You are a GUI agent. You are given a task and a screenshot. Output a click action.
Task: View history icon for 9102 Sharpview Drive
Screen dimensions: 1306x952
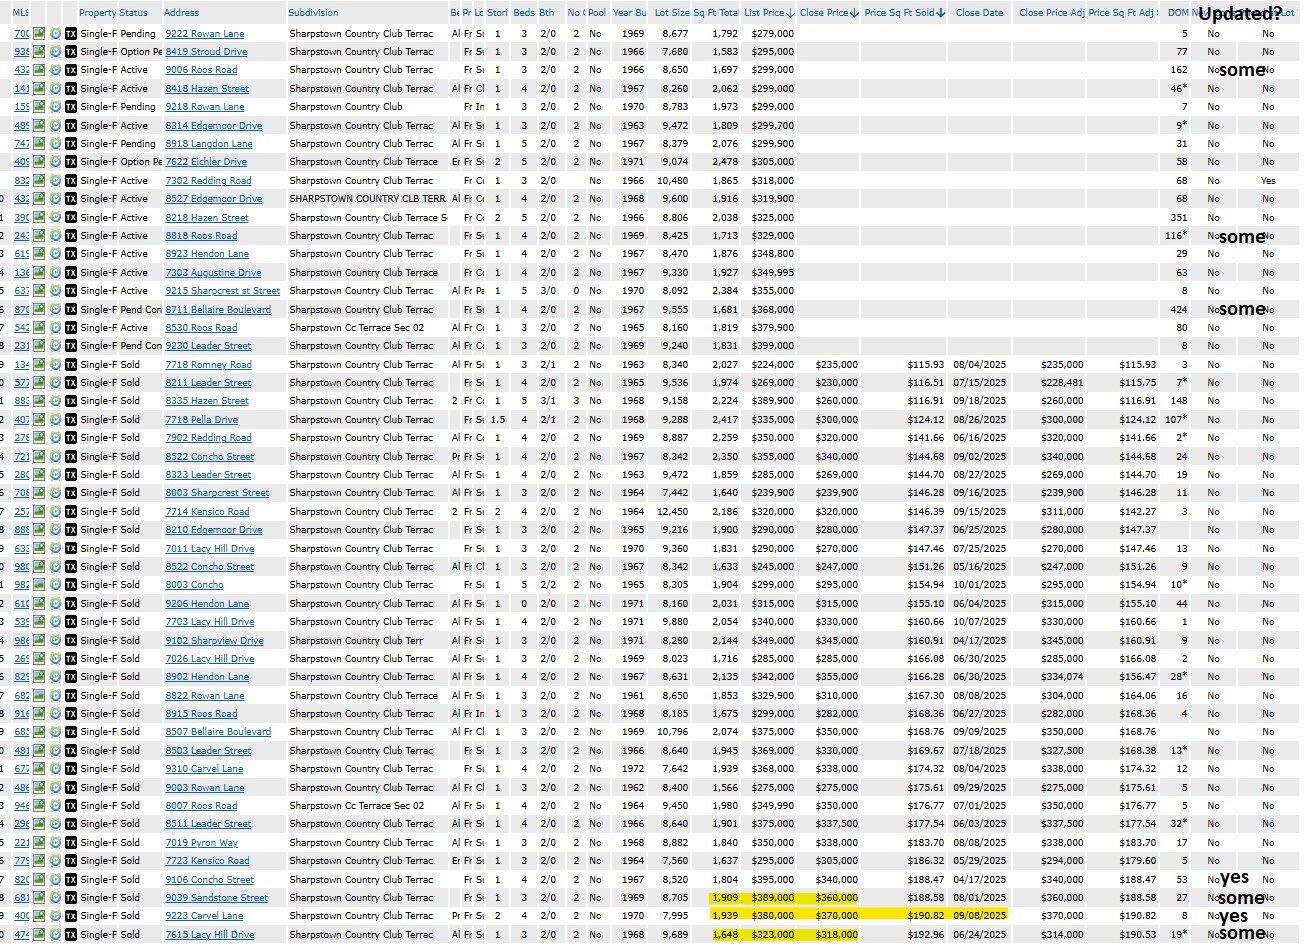click(x=55, y=641)
